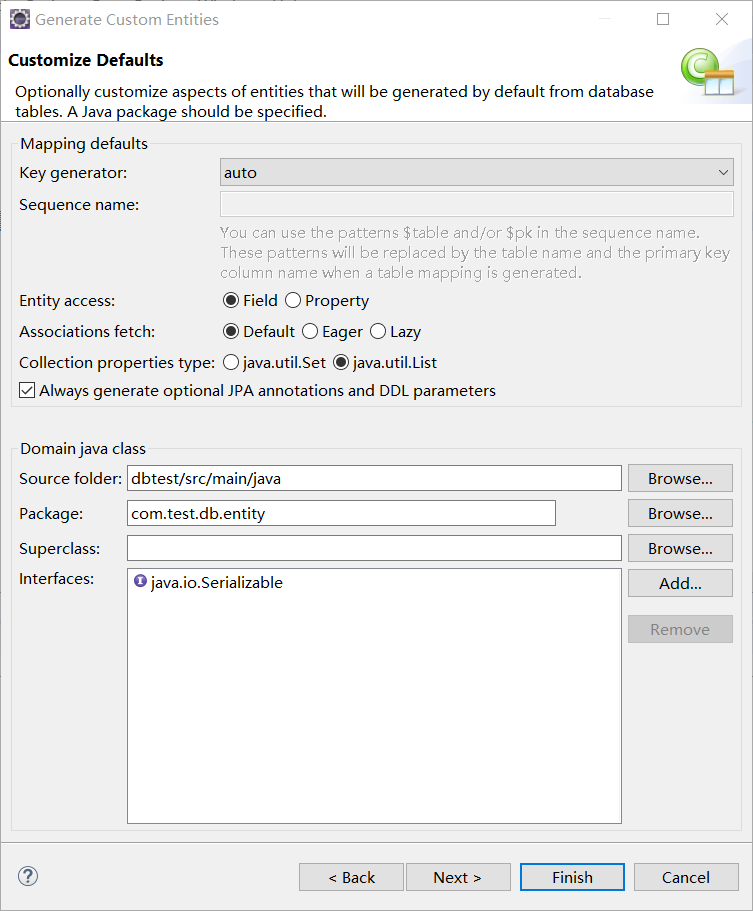This screenshot has width=753, height=911.
Task: Browse for the source folder
Action: point(680,479)
